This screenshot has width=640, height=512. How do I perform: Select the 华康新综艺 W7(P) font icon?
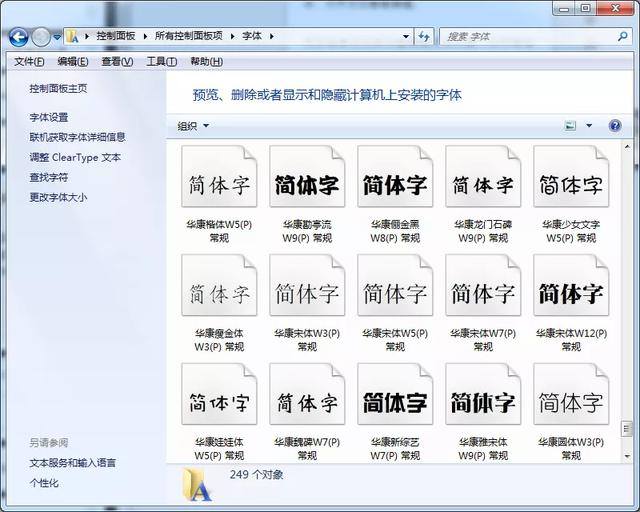(395, 394)
